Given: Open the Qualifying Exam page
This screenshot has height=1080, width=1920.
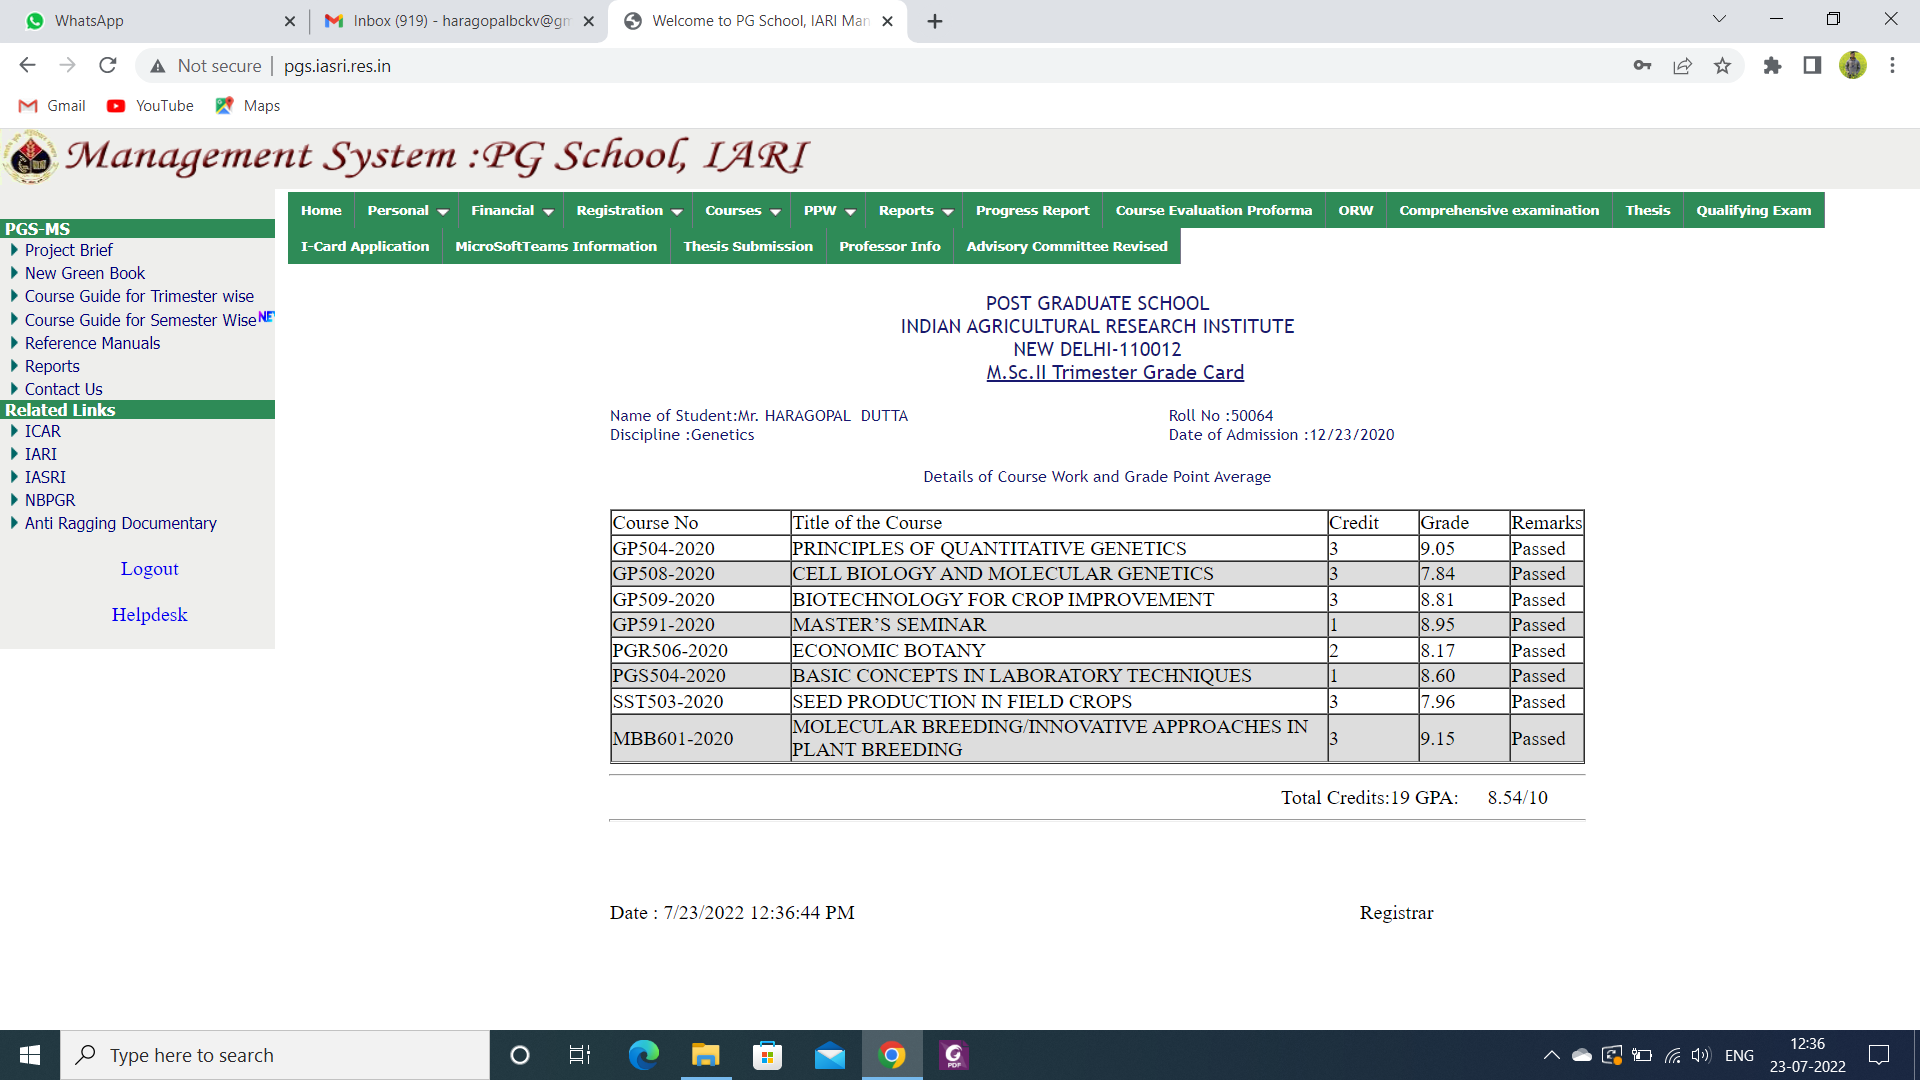Looking at the screenshot, I should pos(1753,210).
